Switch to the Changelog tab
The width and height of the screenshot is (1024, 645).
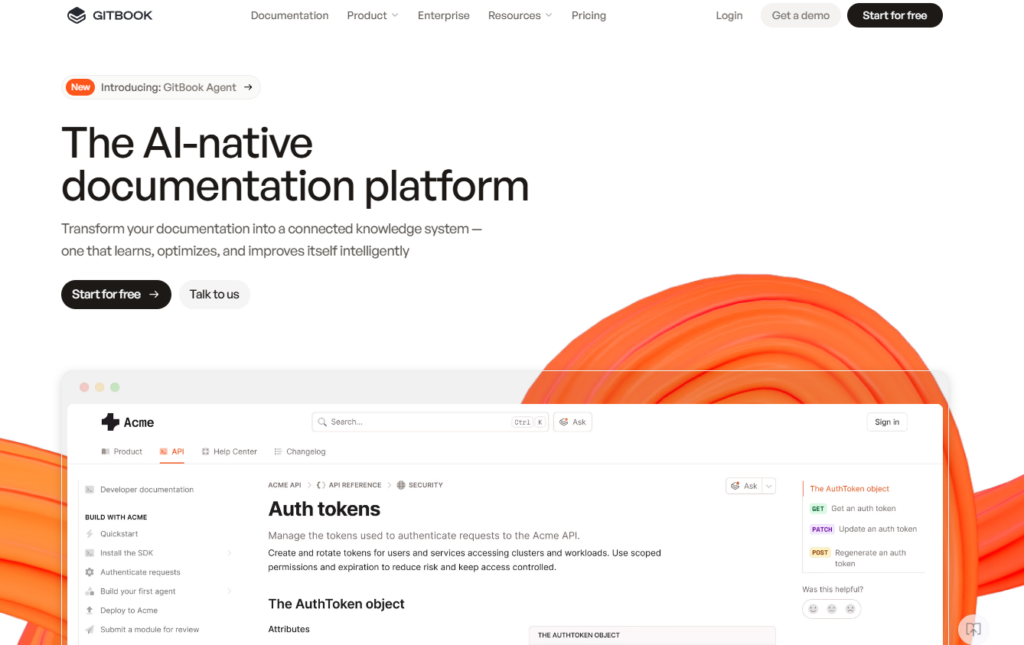point(300,452)
